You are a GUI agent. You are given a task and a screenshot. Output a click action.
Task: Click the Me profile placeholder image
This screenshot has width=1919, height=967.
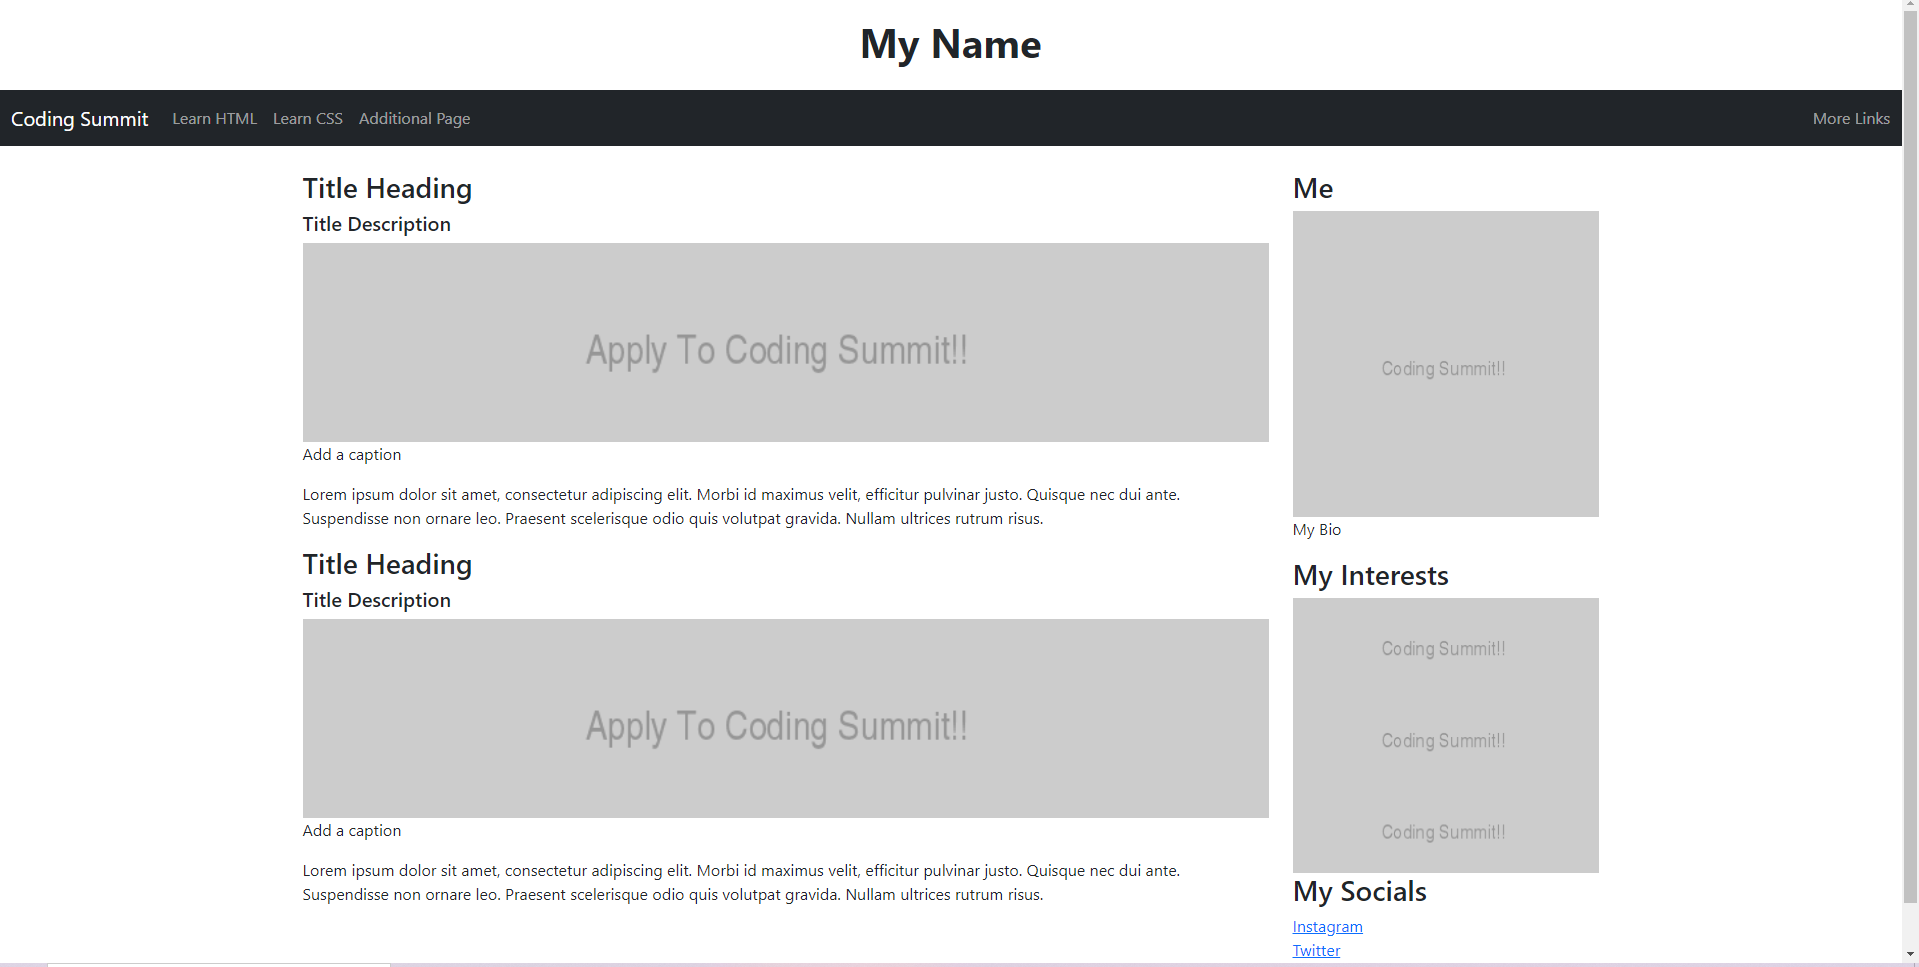tap(1446, 364)
